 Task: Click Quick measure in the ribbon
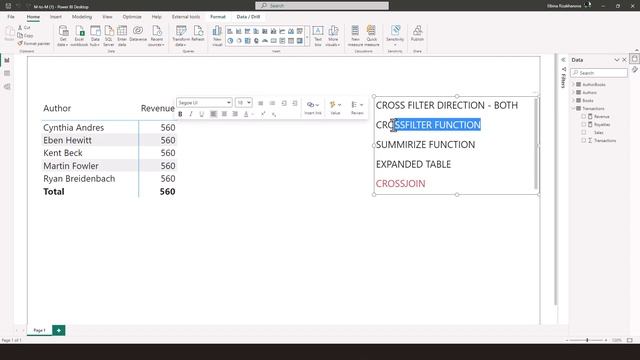[371, 36]
